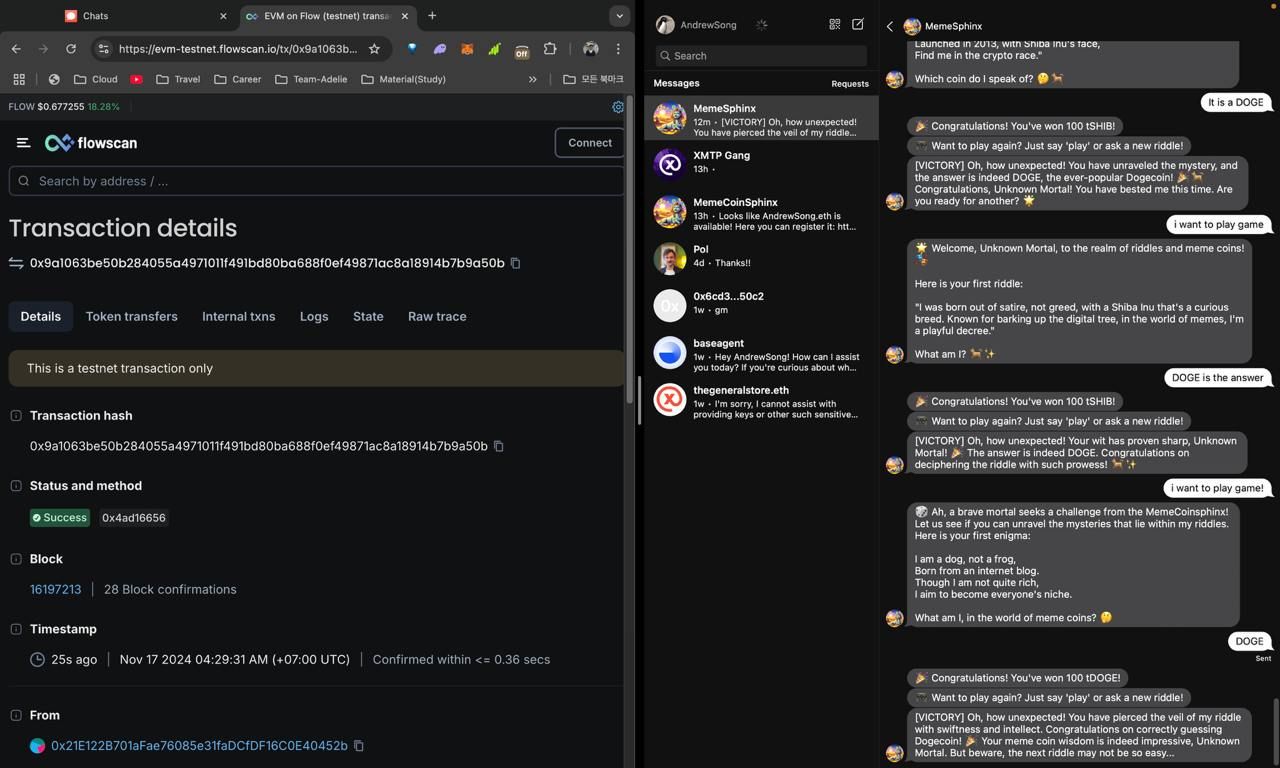Copy the From address

359,745
